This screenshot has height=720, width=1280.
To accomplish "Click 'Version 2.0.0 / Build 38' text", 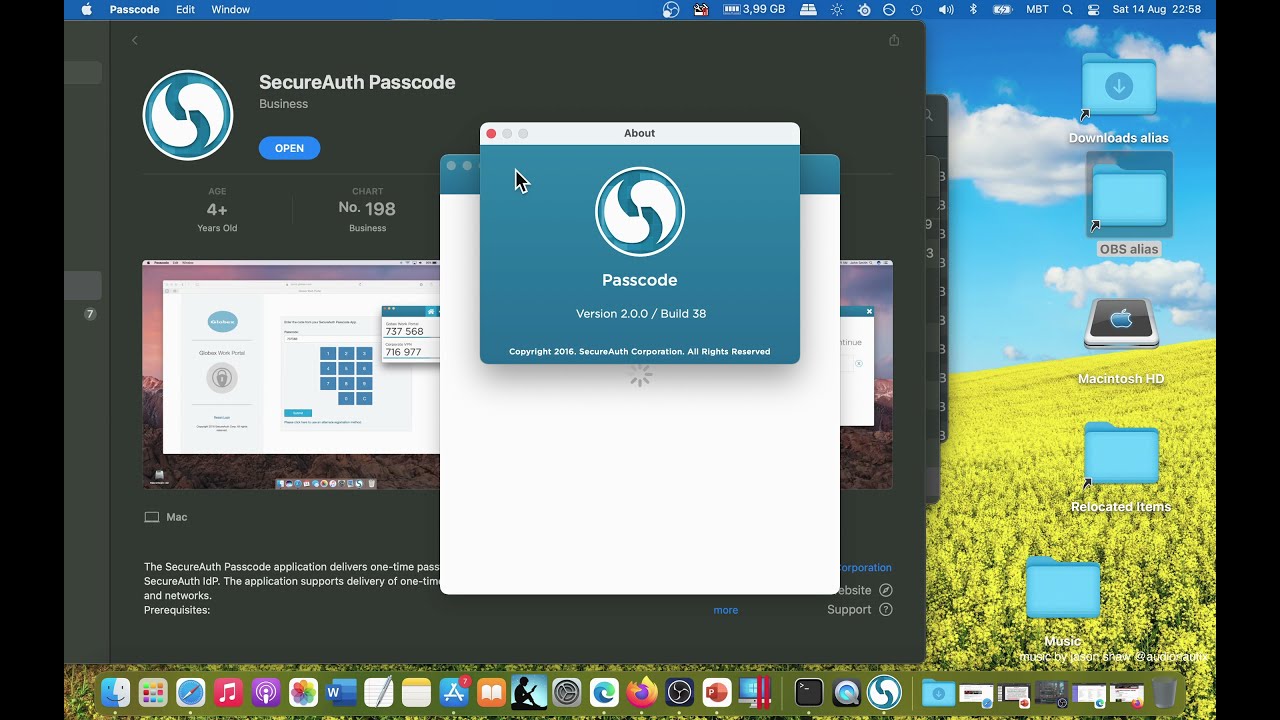I will coord(641,313).
